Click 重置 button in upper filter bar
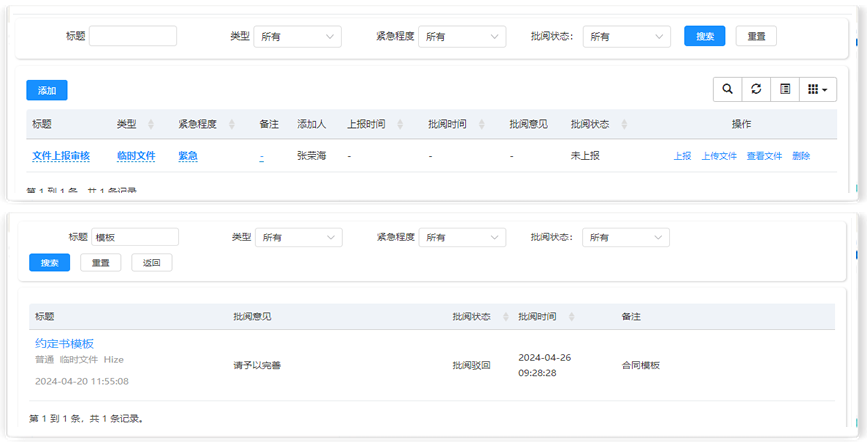The height and width of the screenshot is (446, 867). click(x=756, y=36)
